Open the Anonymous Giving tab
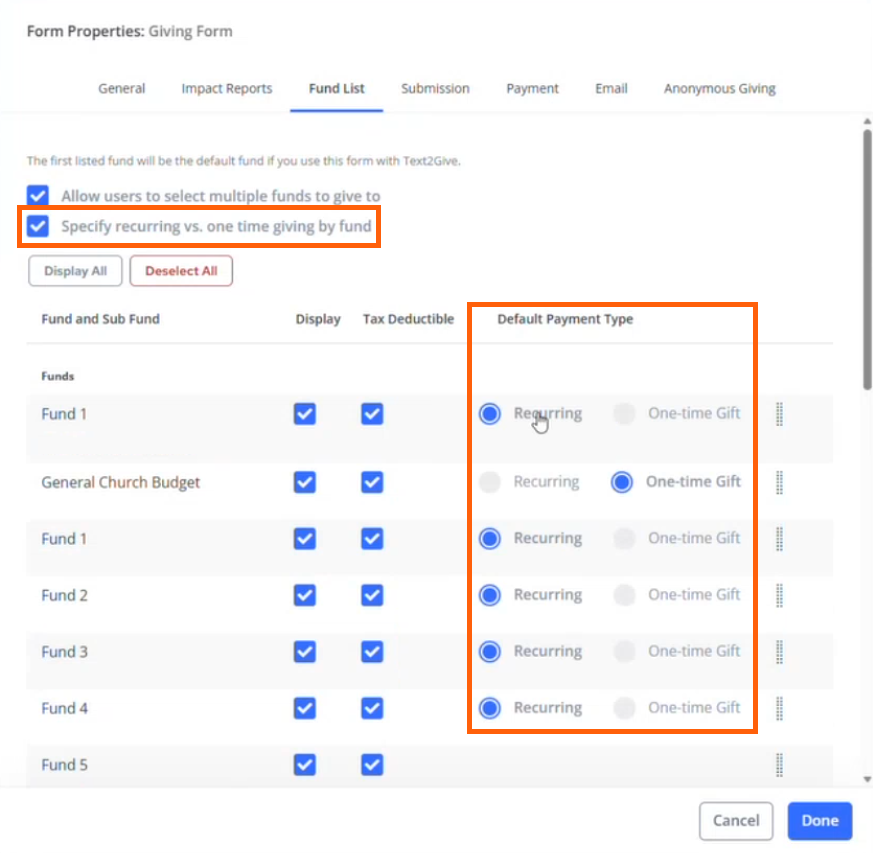 tap(719, 88)
